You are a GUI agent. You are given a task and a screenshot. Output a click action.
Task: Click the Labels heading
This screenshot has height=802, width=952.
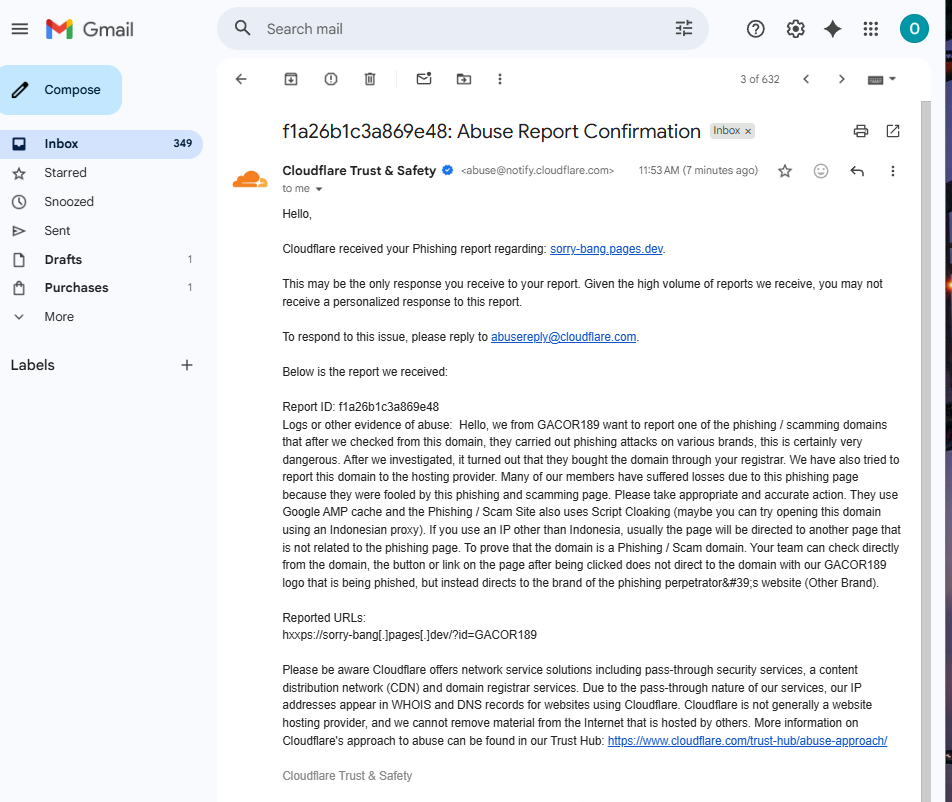pyautogui.click(x=33, y=365)
